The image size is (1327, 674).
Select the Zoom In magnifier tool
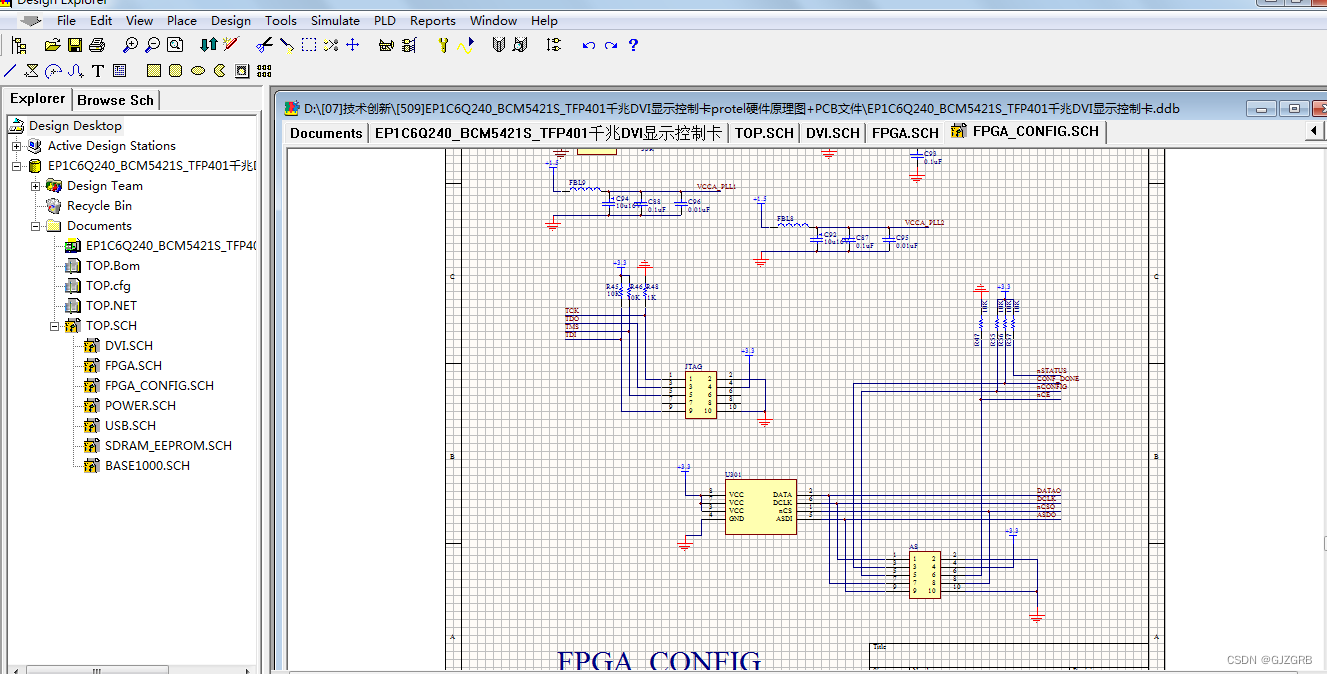point(130,44)
